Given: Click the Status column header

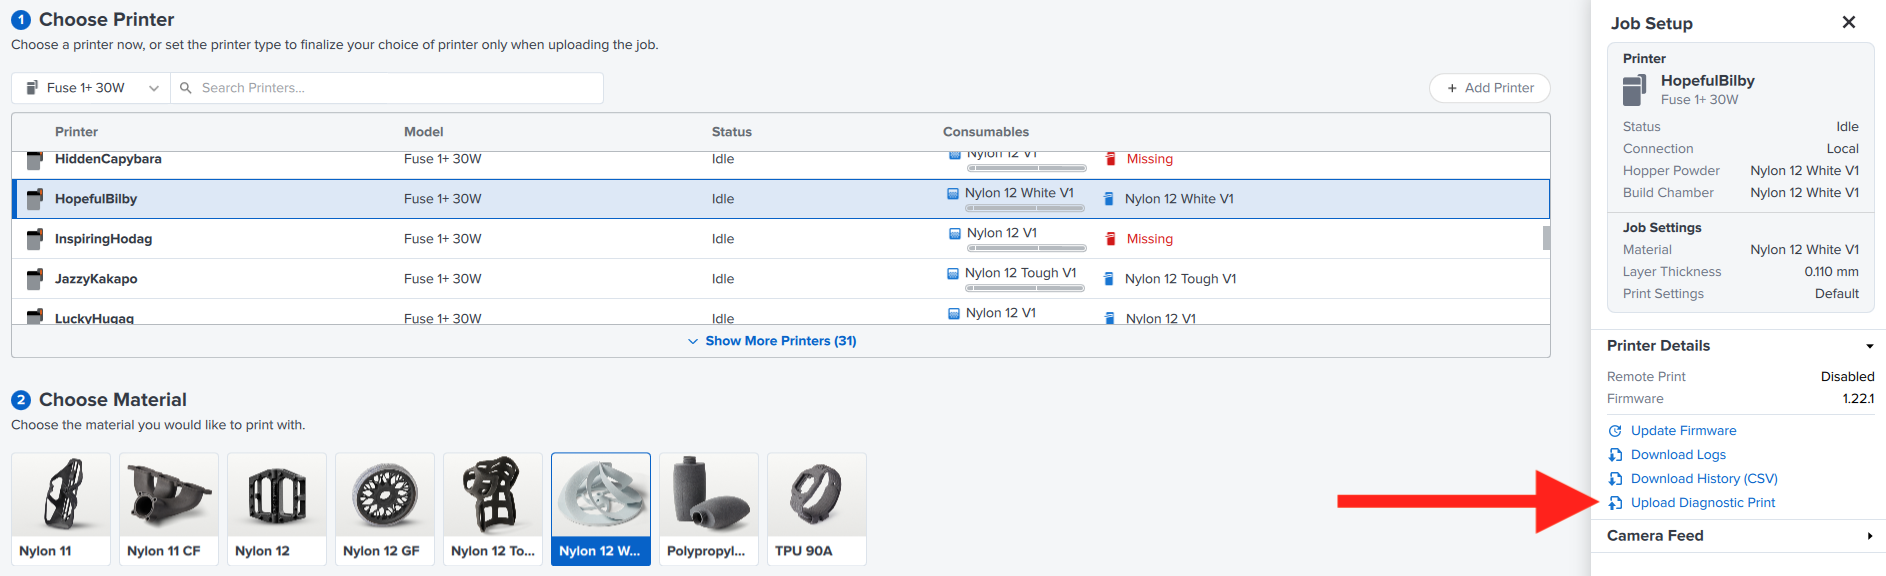Looking at the screenshot, I should tap(732, 132).
